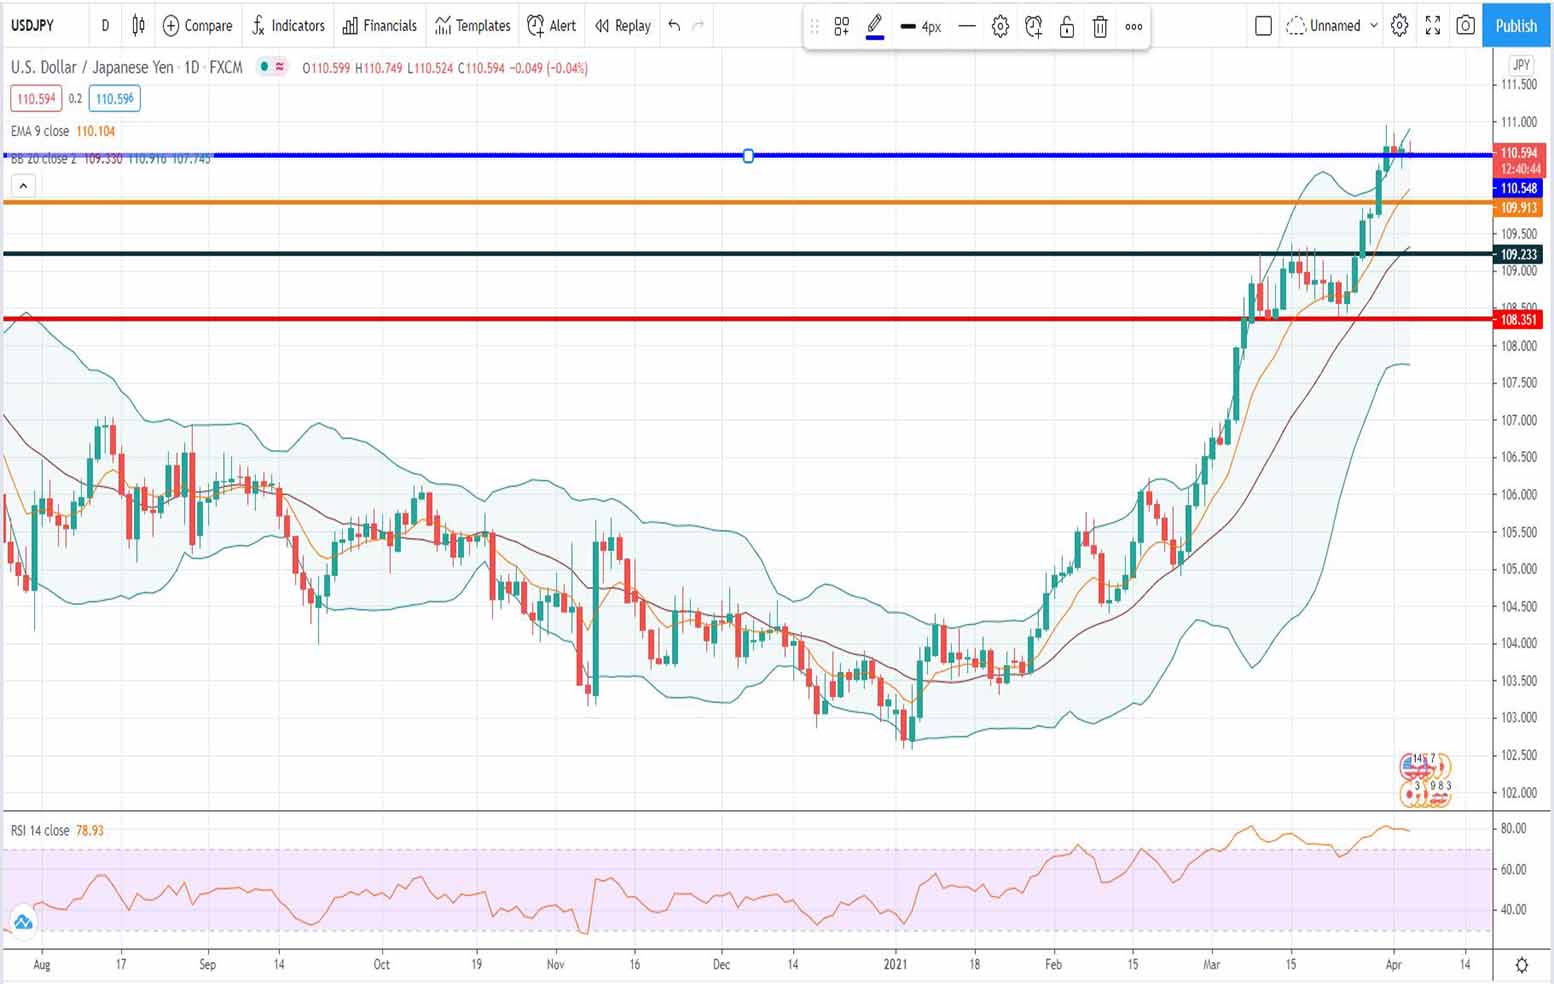Image resolution: width=1554 pixels, height=984 pixels.
Task: Toggle the market status indicator next to FXCM
Action: click(264, 67)
